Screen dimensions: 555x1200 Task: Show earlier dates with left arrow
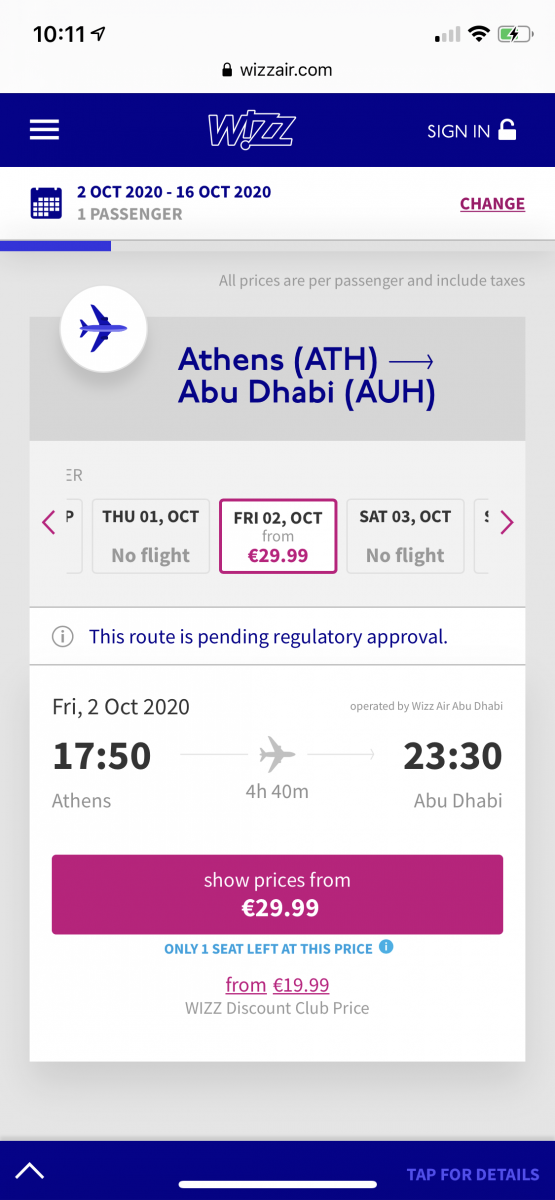click(x=49, y=522)
